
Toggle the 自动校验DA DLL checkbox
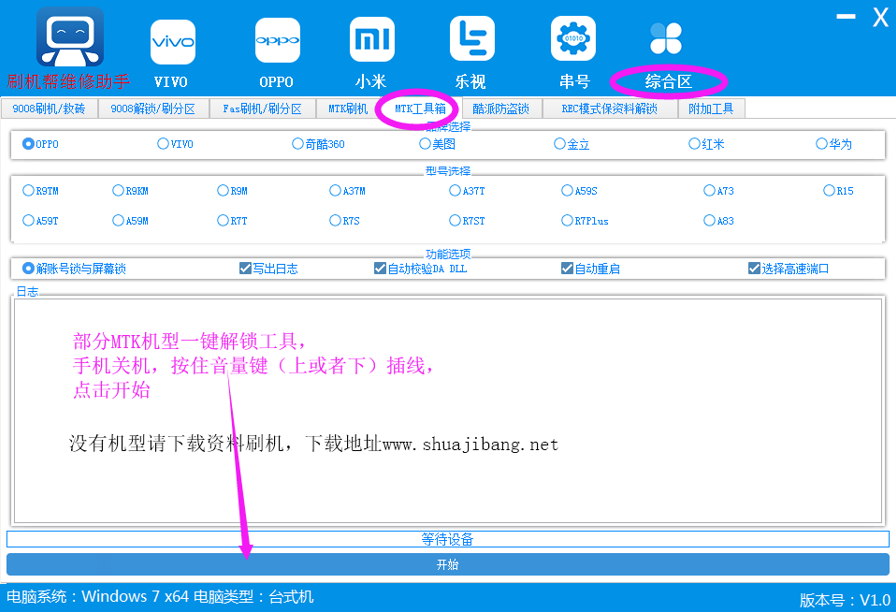(380, 269)
